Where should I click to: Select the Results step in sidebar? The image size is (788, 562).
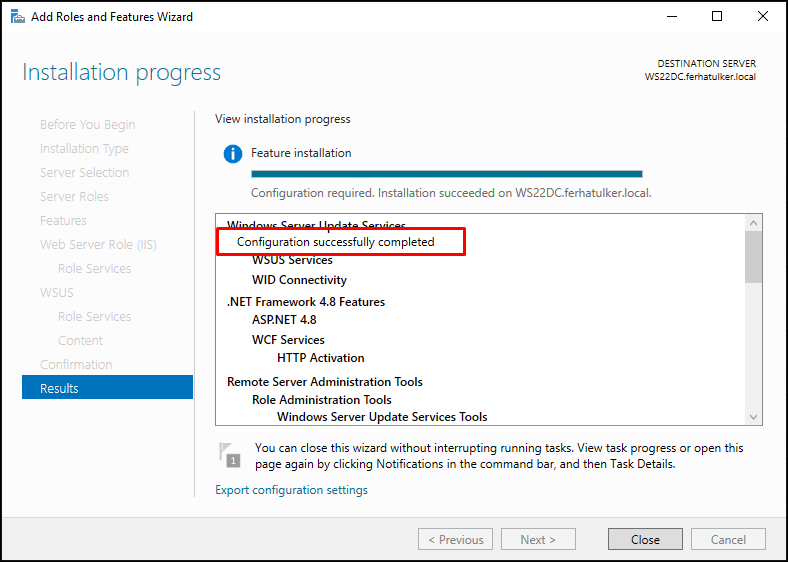pos(108,388)
